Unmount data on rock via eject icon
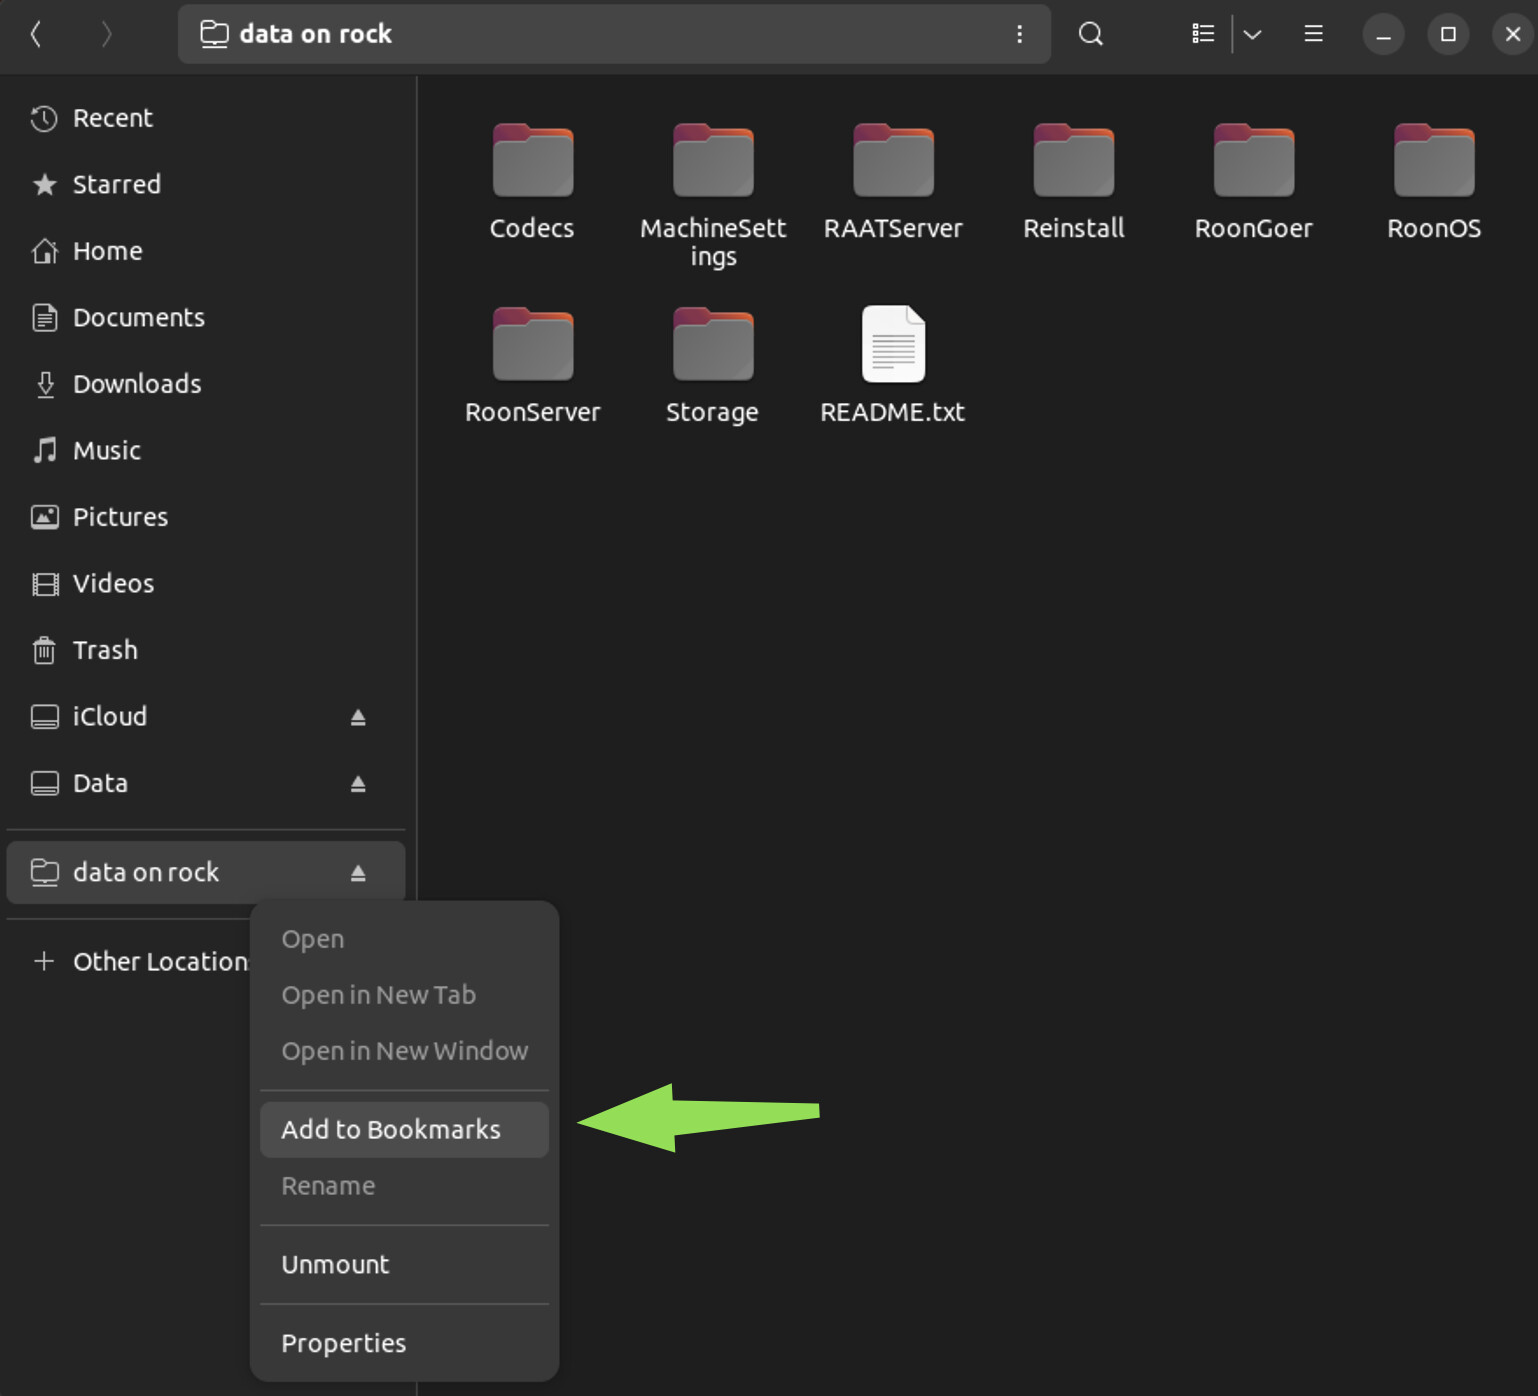Image resolution: width=1538 pixels, height=1396 pixels. click(x=358, y=873)
